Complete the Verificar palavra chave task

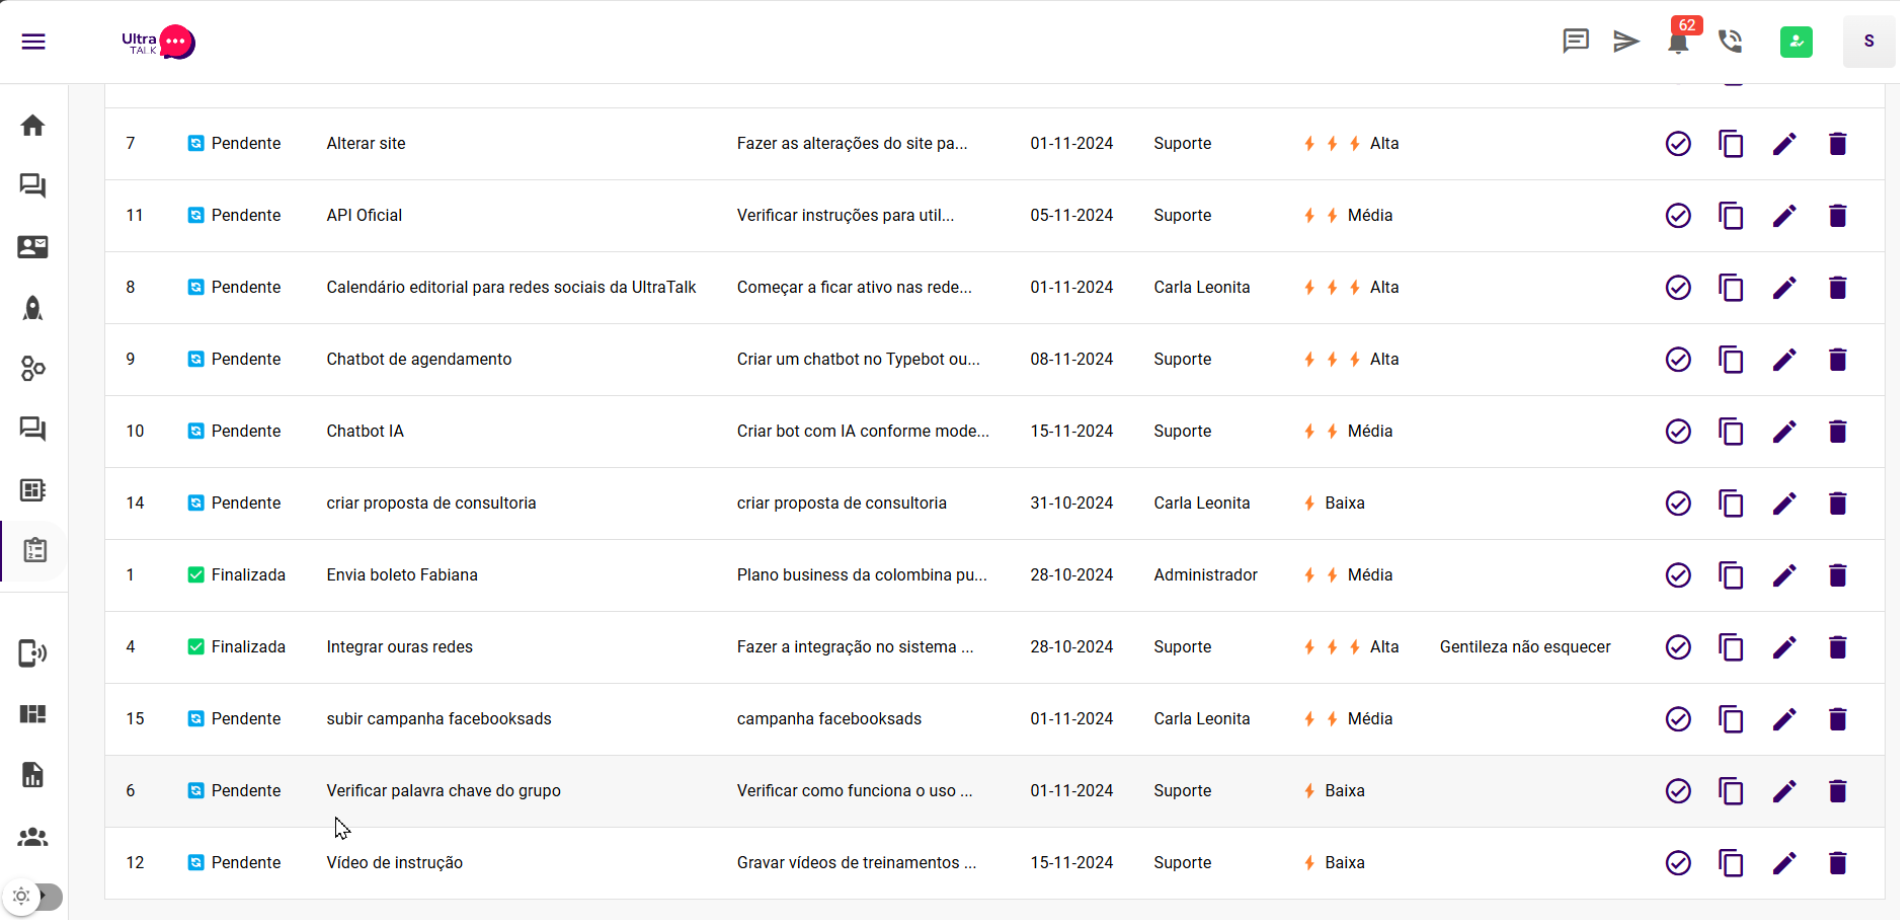click(x=1678, y=792)
